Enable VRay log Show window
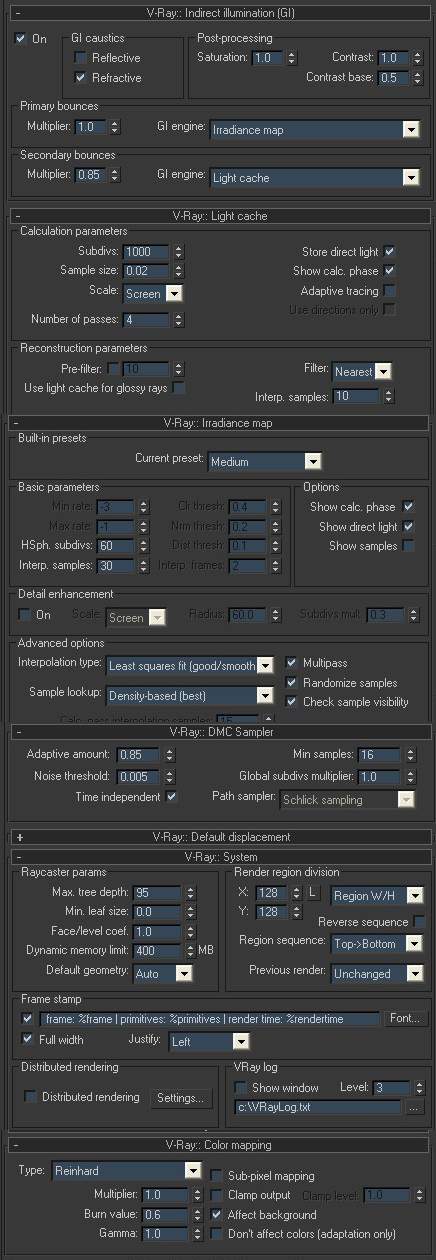The height and width of the screenshot is (1260, 436). point(240,1087)
